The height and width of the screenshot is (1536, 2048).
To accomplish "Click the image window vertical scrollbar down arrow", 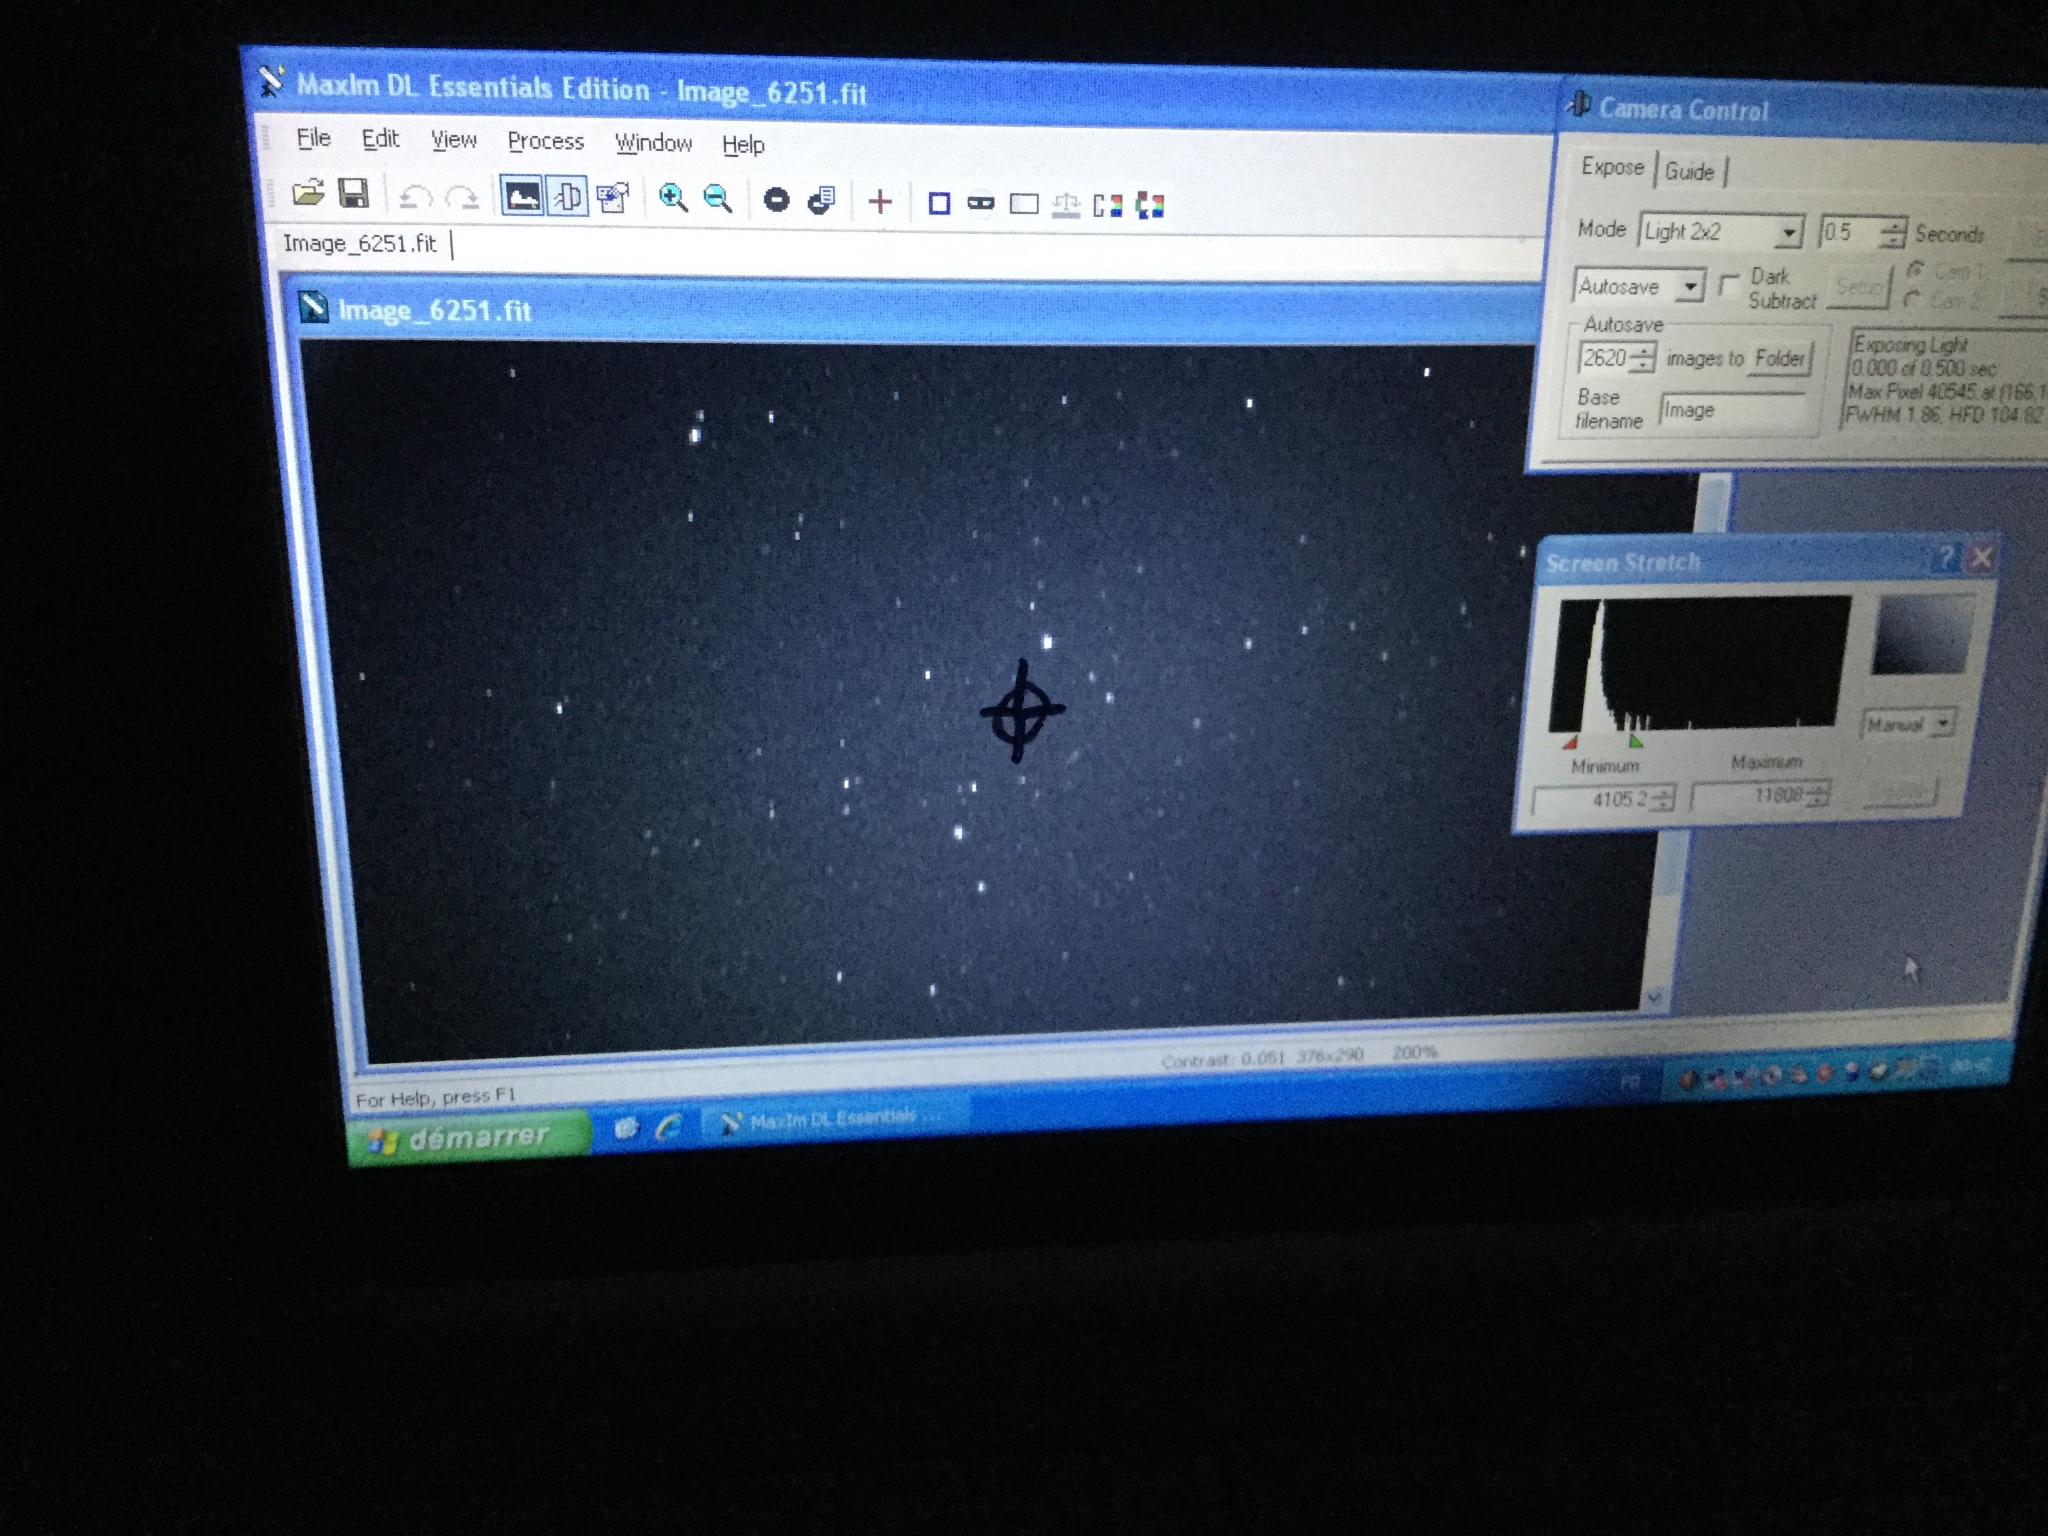I will [x=1653, y=996].
